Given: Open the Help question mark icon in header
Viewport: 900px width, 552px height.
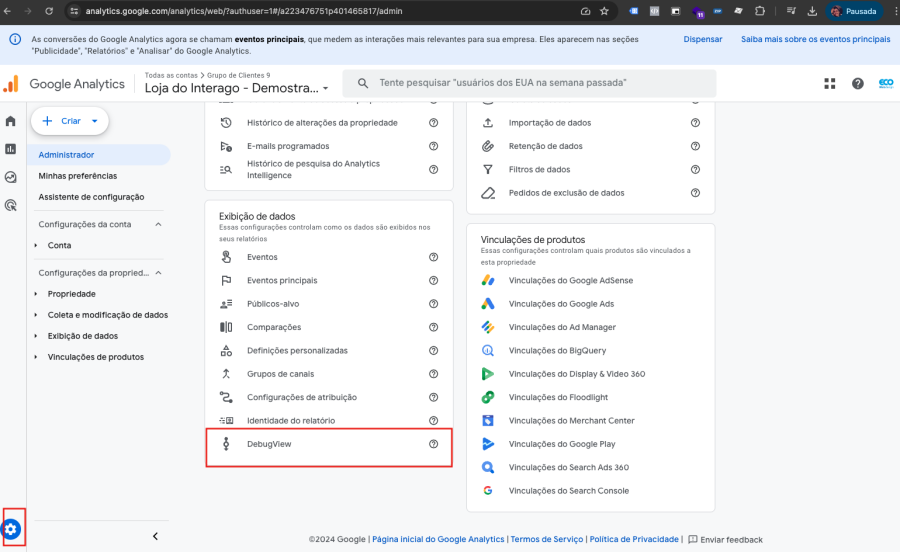Looking at the screenshot, I should (x=858, y=84).
